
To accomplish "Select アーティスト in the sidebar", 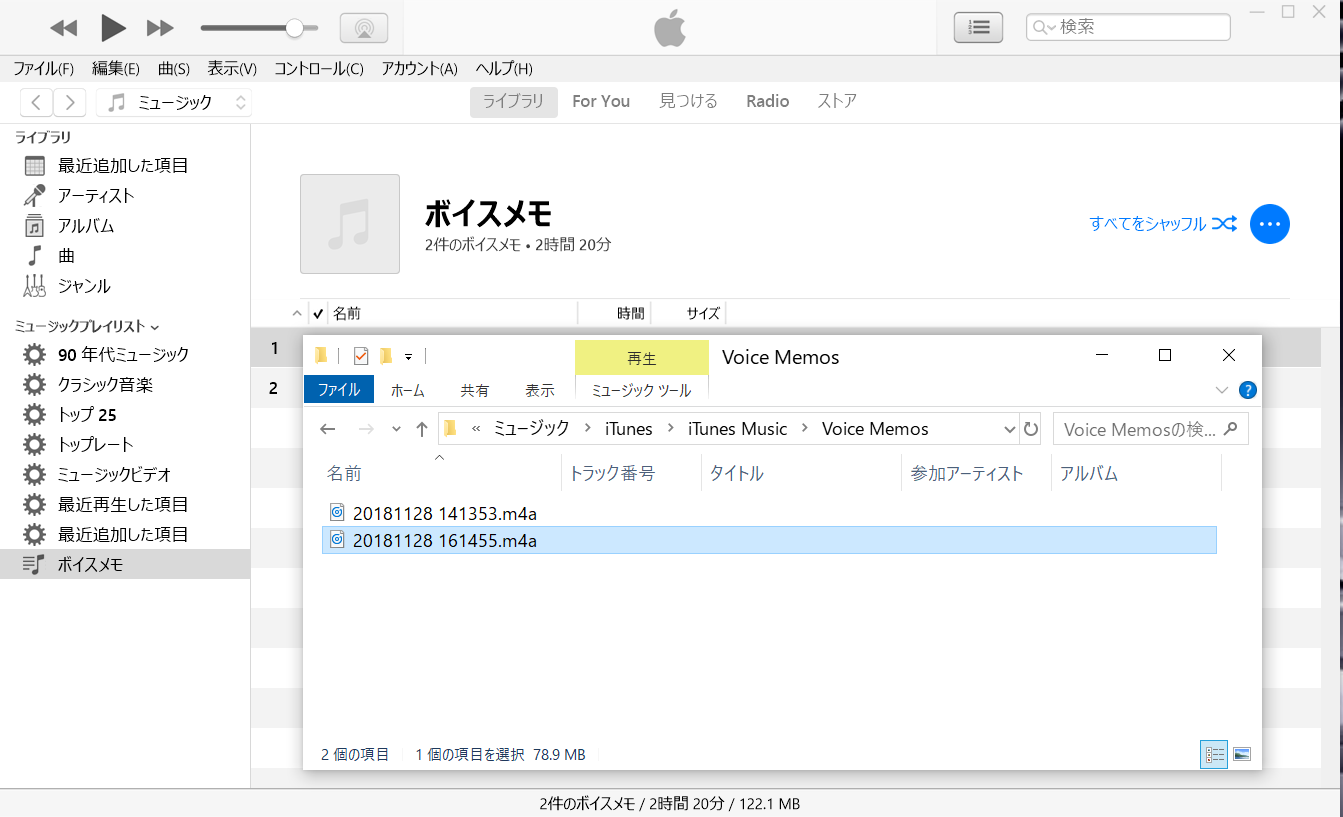I will 125,195.
